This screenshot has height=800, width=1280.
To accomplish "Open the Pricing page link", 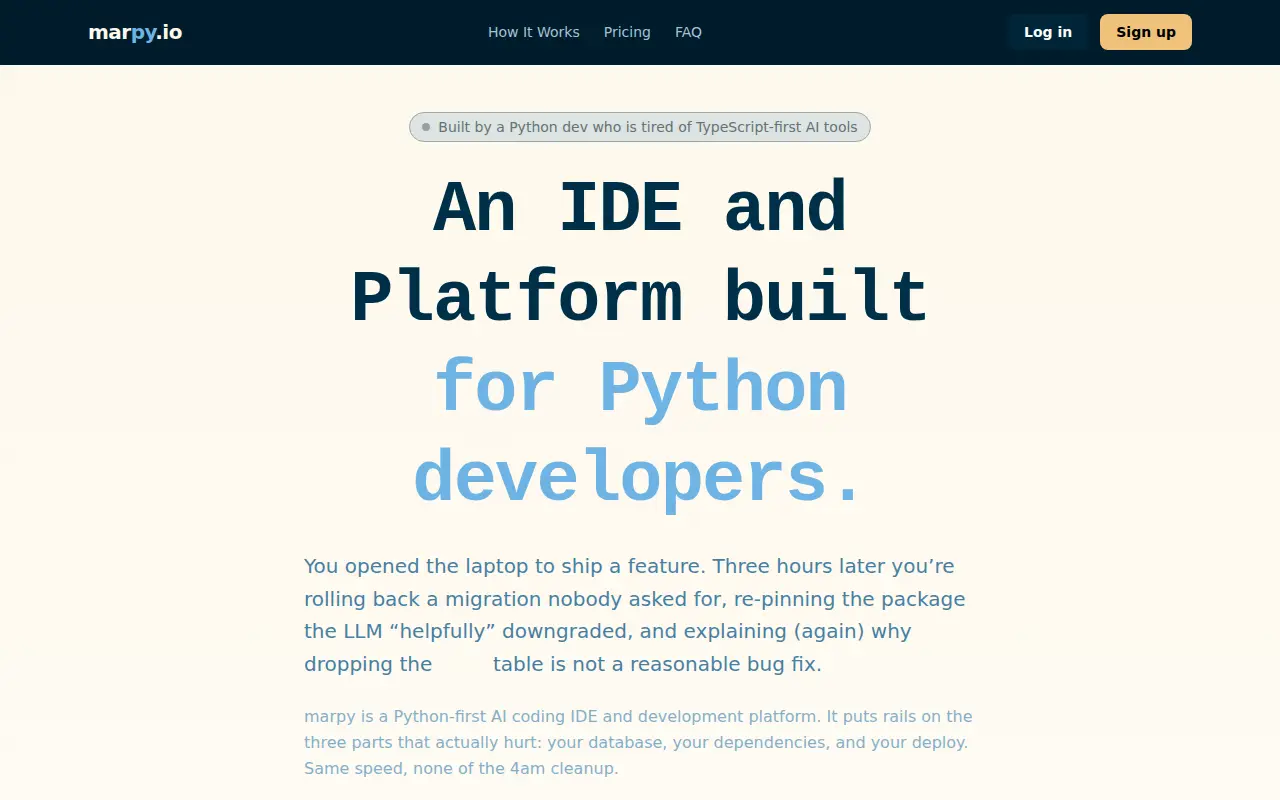I will [x=627, y=32].
